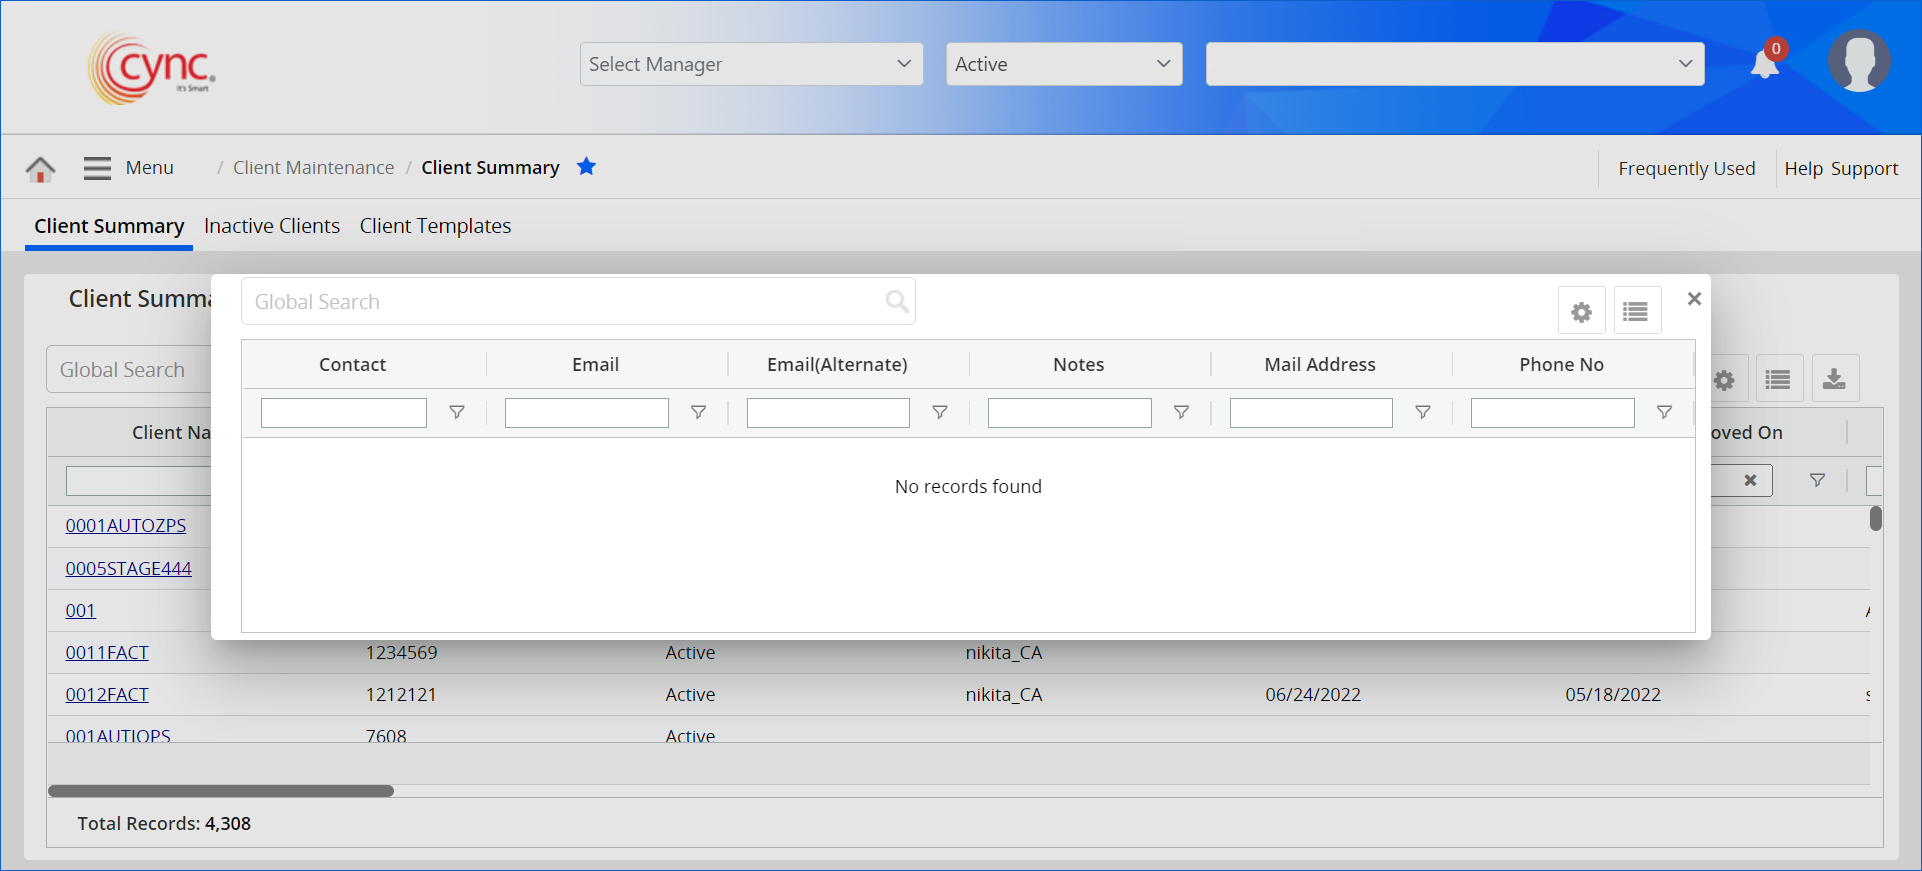
Task: Click the user profile avatar
Action: click(1858, 62)
